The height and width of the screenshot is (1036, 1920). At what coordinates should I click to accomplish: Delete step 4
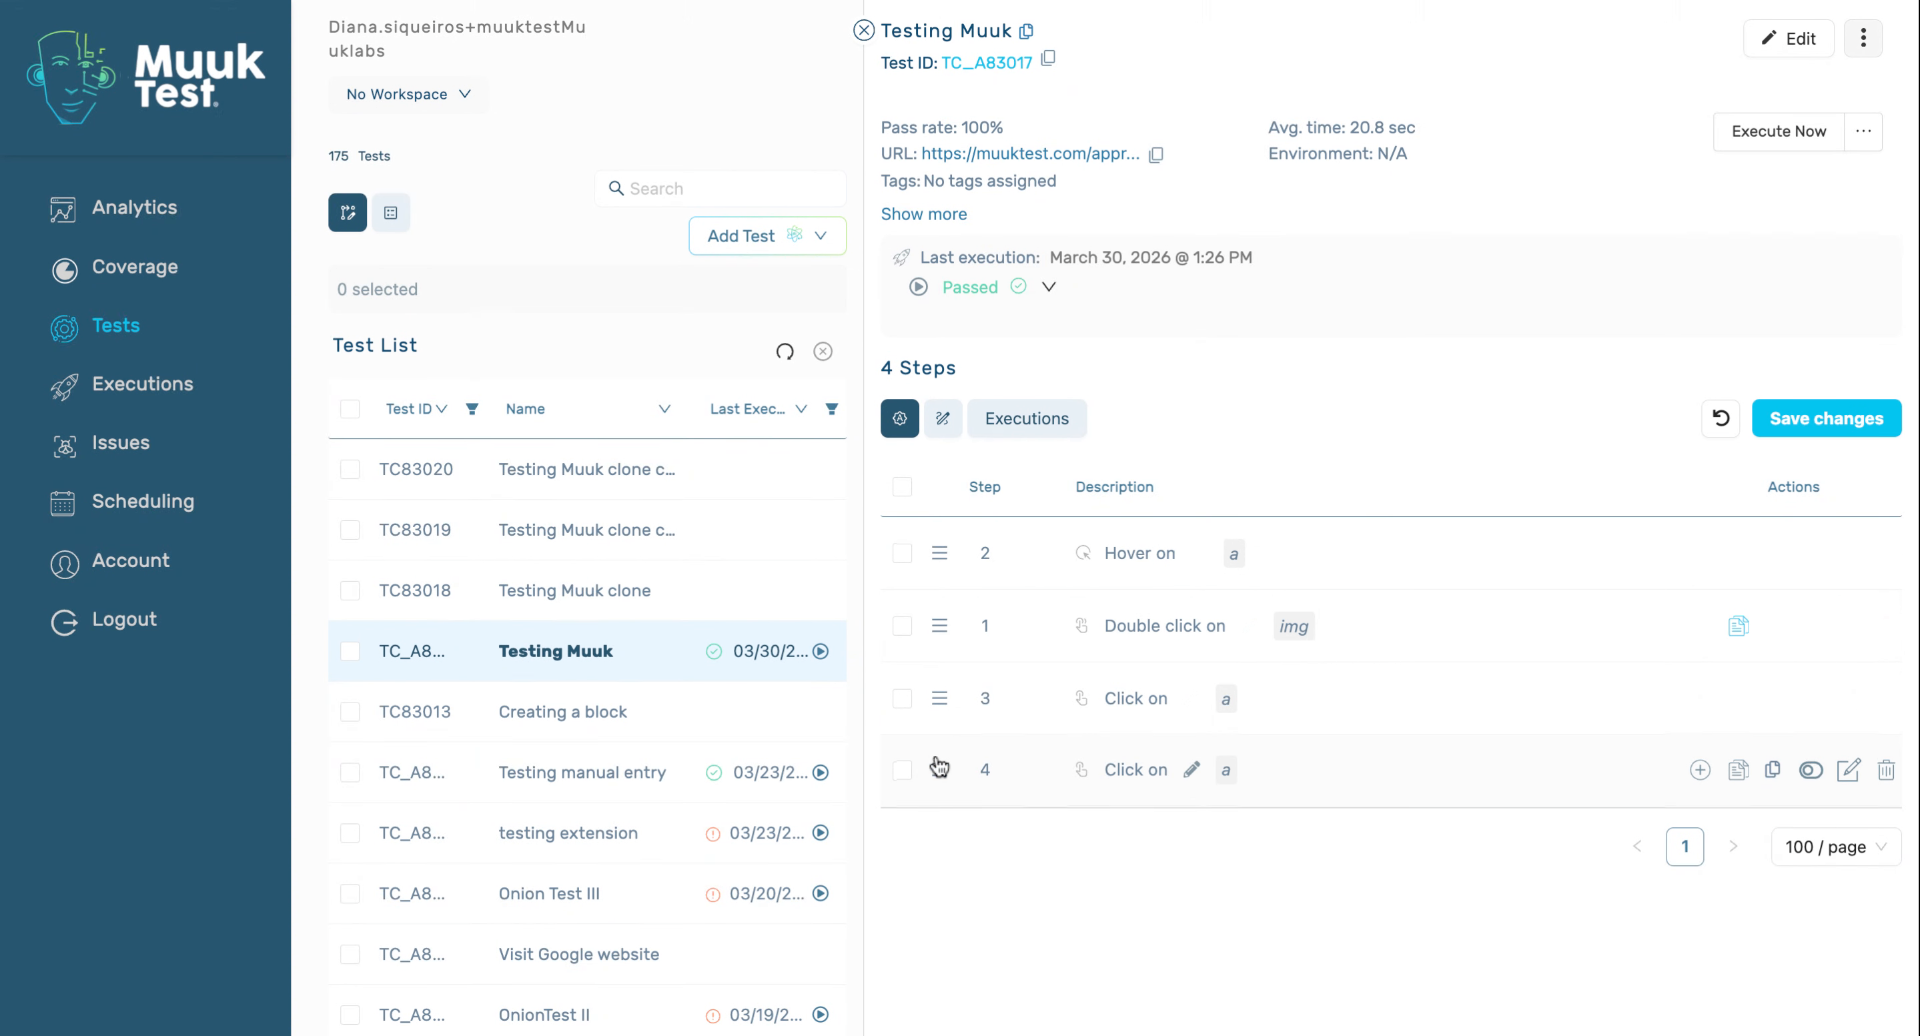pyautogui.click(x=1886, y=770)
